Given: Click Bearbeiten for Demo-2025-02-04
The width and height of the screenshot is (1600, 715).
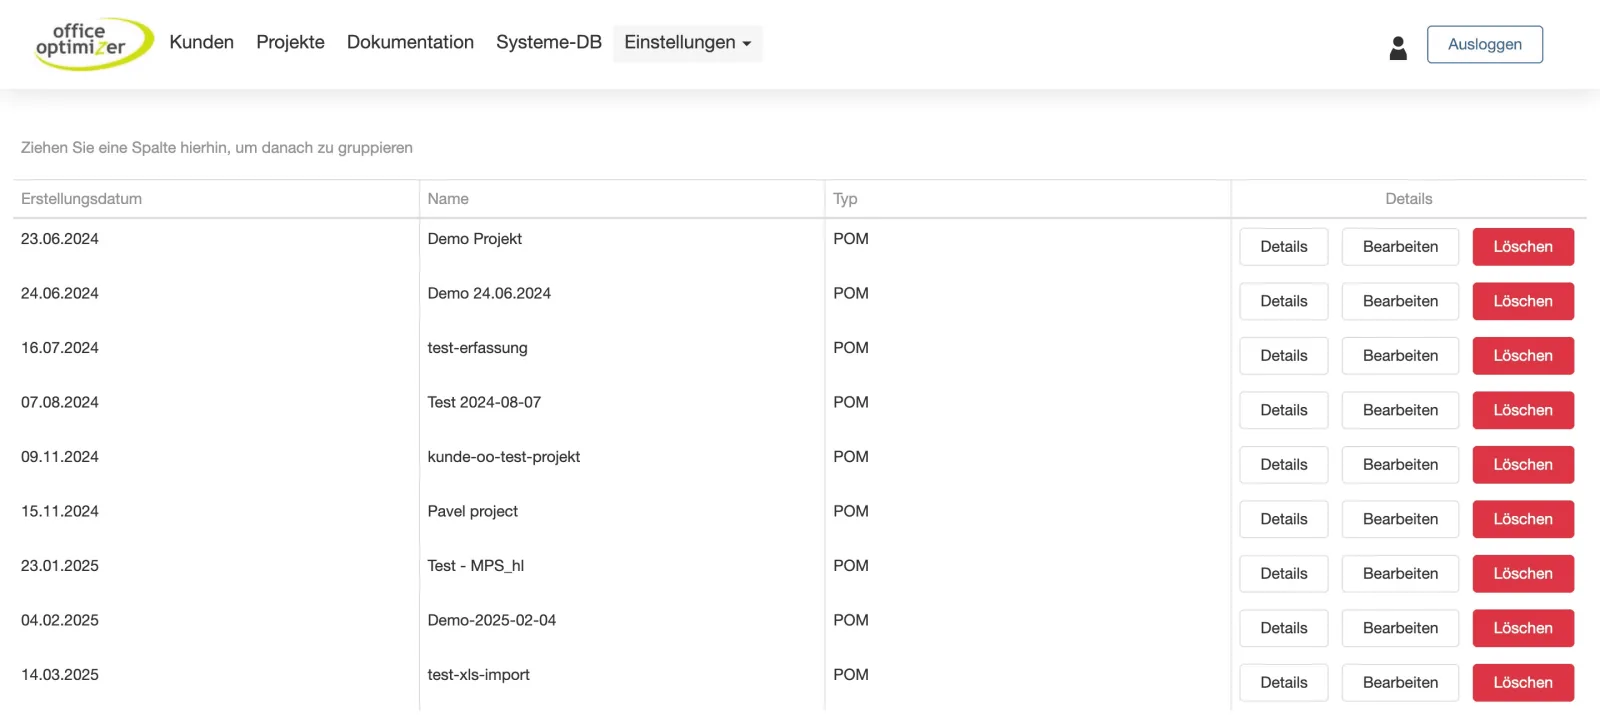Looking at the screenshot, I should 1400,628.
